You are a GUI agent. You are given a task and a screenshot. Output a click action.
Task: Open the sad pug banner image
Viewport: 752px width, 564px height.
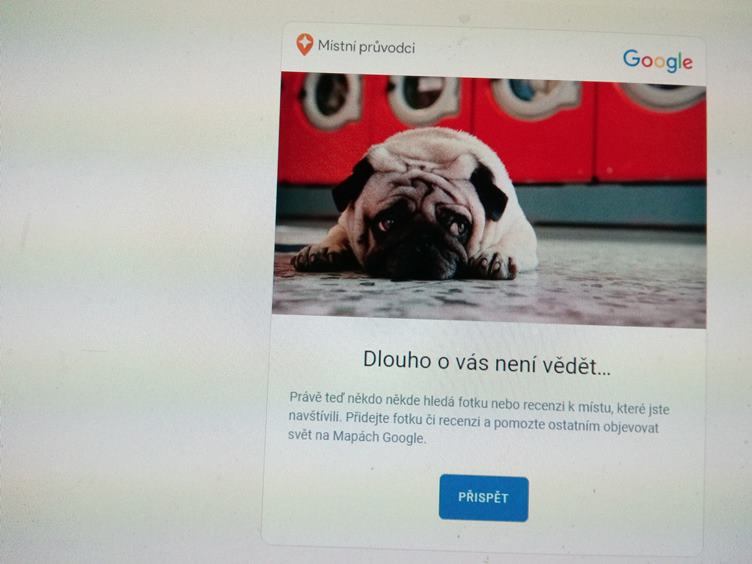point(490,200)
